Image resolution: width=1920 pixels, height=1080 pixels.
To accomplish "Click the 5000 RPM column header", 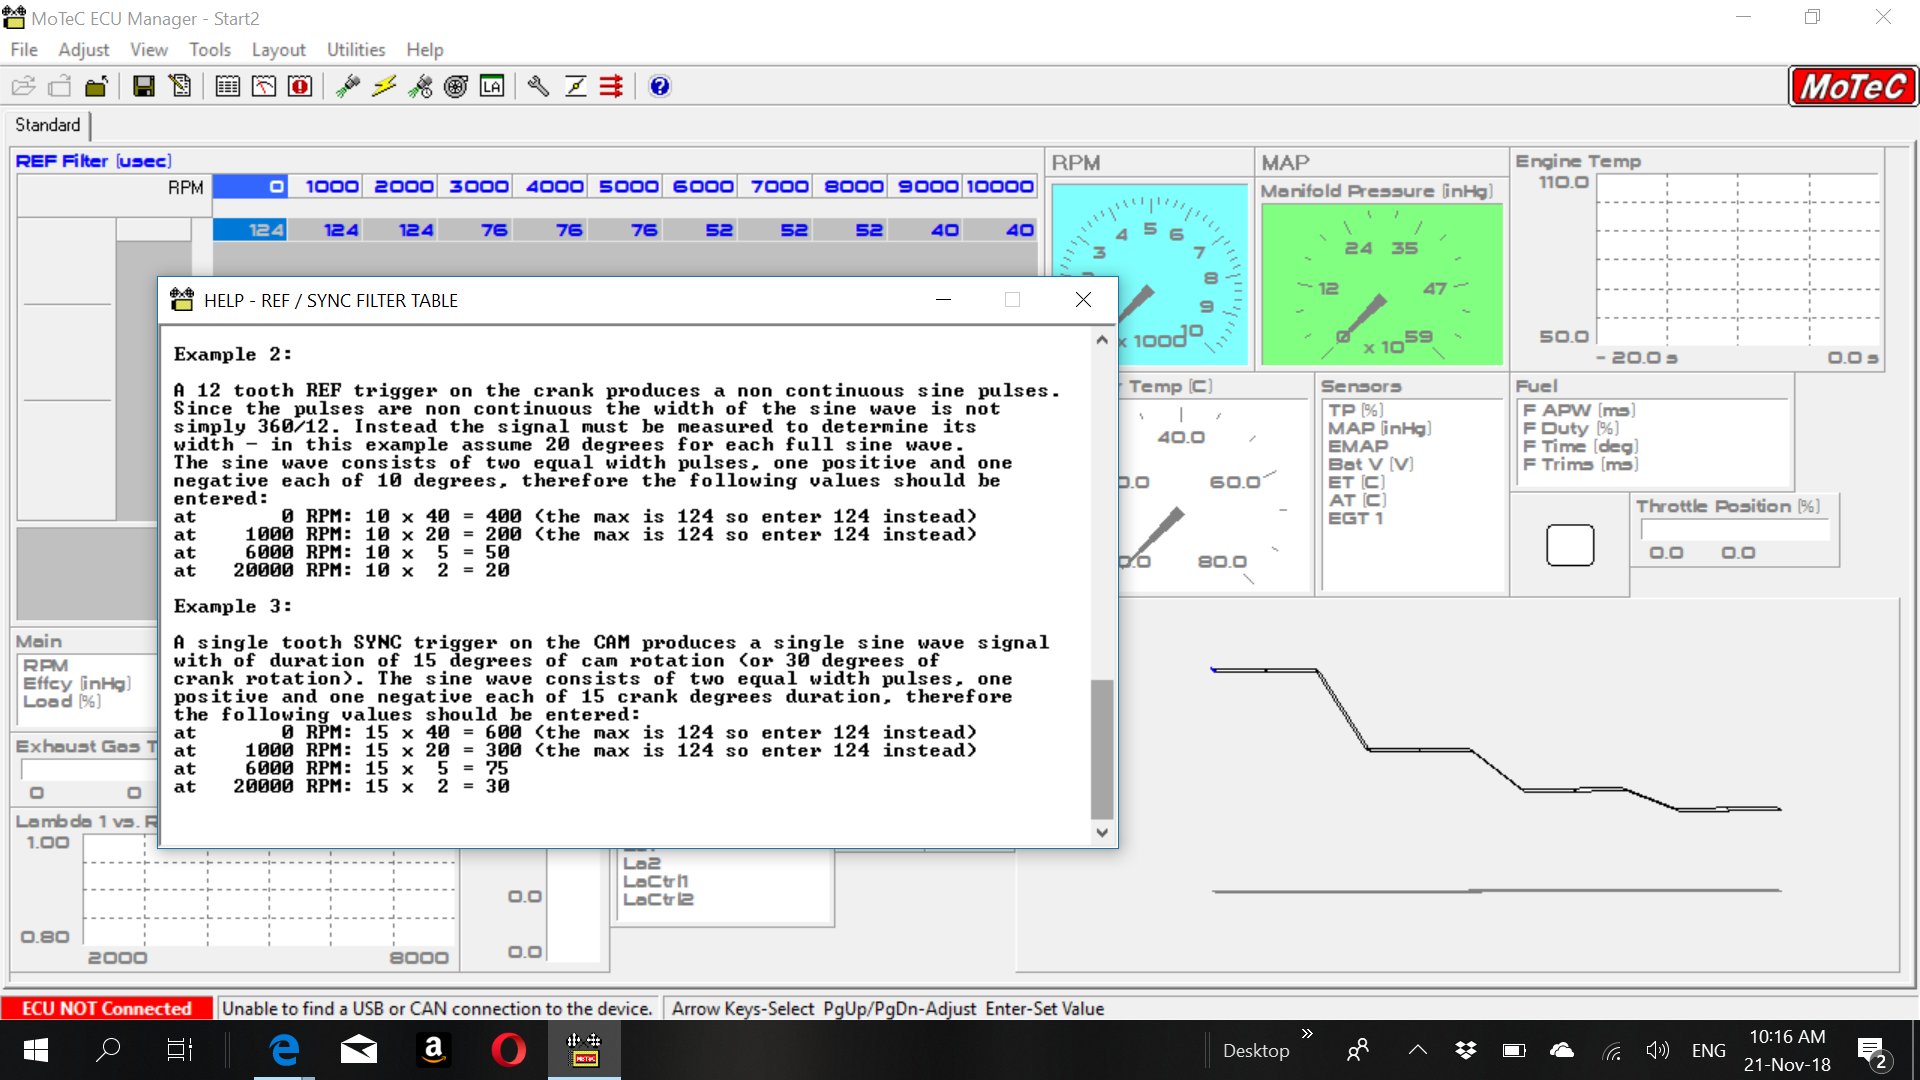I will click(626, 187).
